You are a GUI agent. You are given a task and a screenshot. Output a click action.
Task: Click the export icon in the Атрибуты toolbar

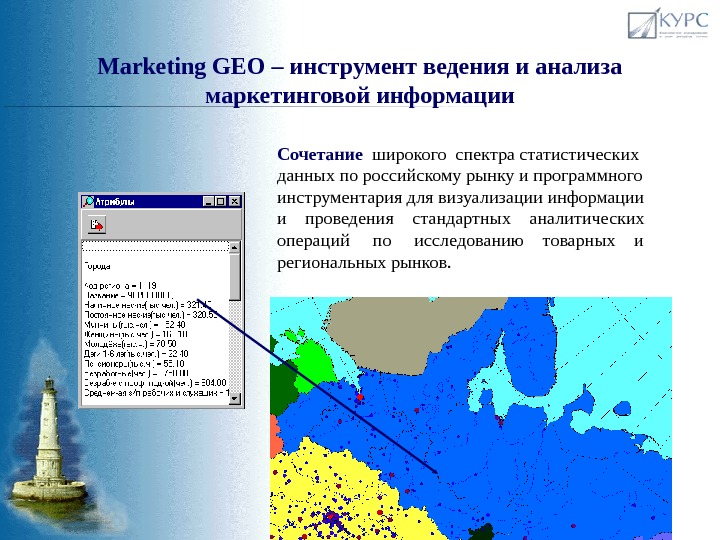97,225
